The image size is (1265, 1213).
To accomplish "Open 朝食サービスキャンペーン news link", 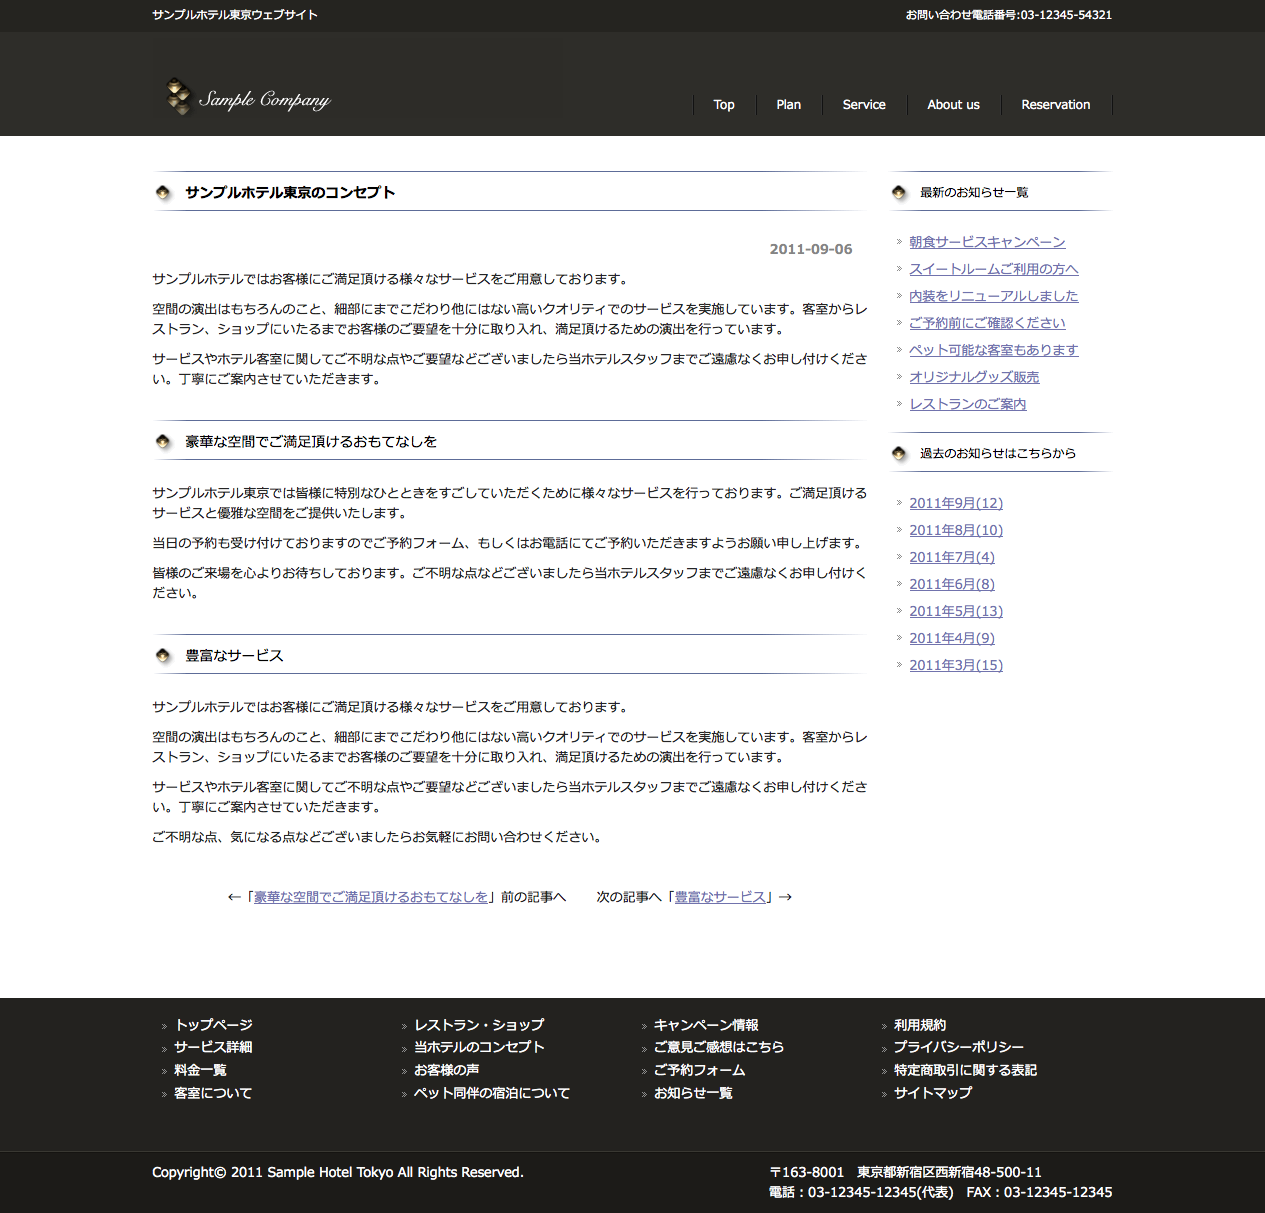I will point(987,242).
